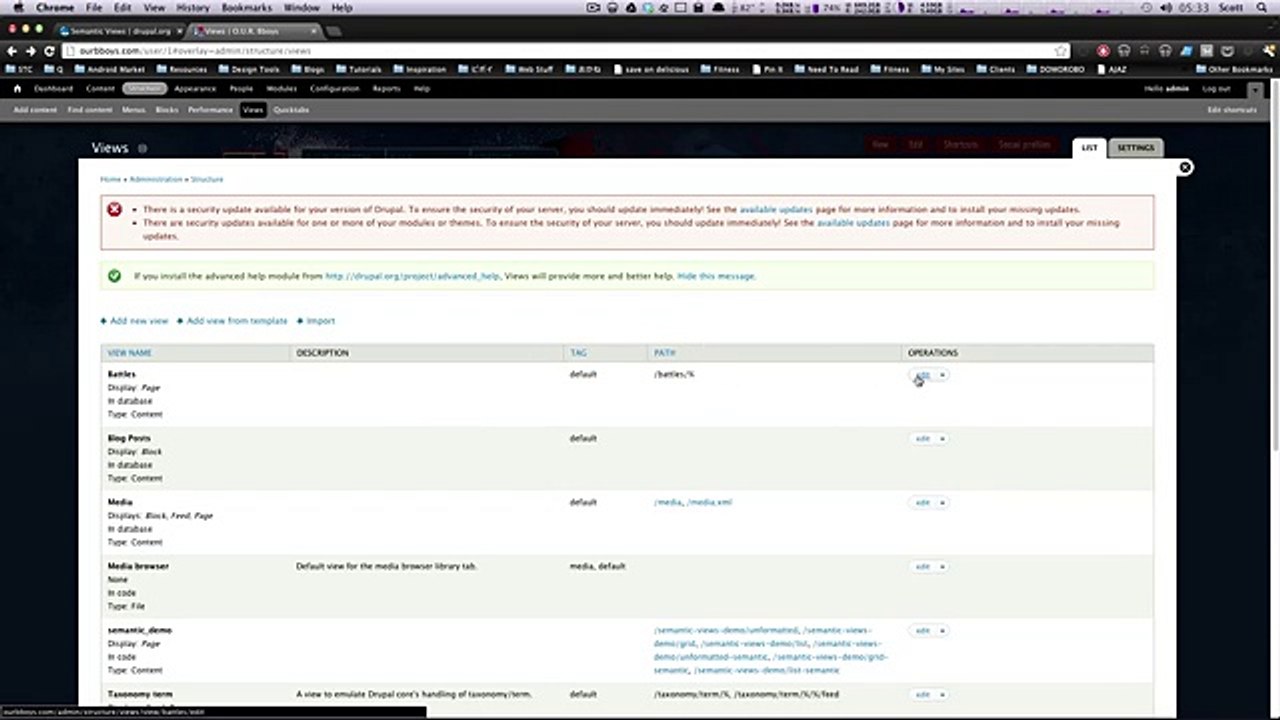Image resolution: width=1280 pixels, height=720 pixels.
Task: Expand the edit dropdown arrow for Taxonomy term
Action: 942,695
